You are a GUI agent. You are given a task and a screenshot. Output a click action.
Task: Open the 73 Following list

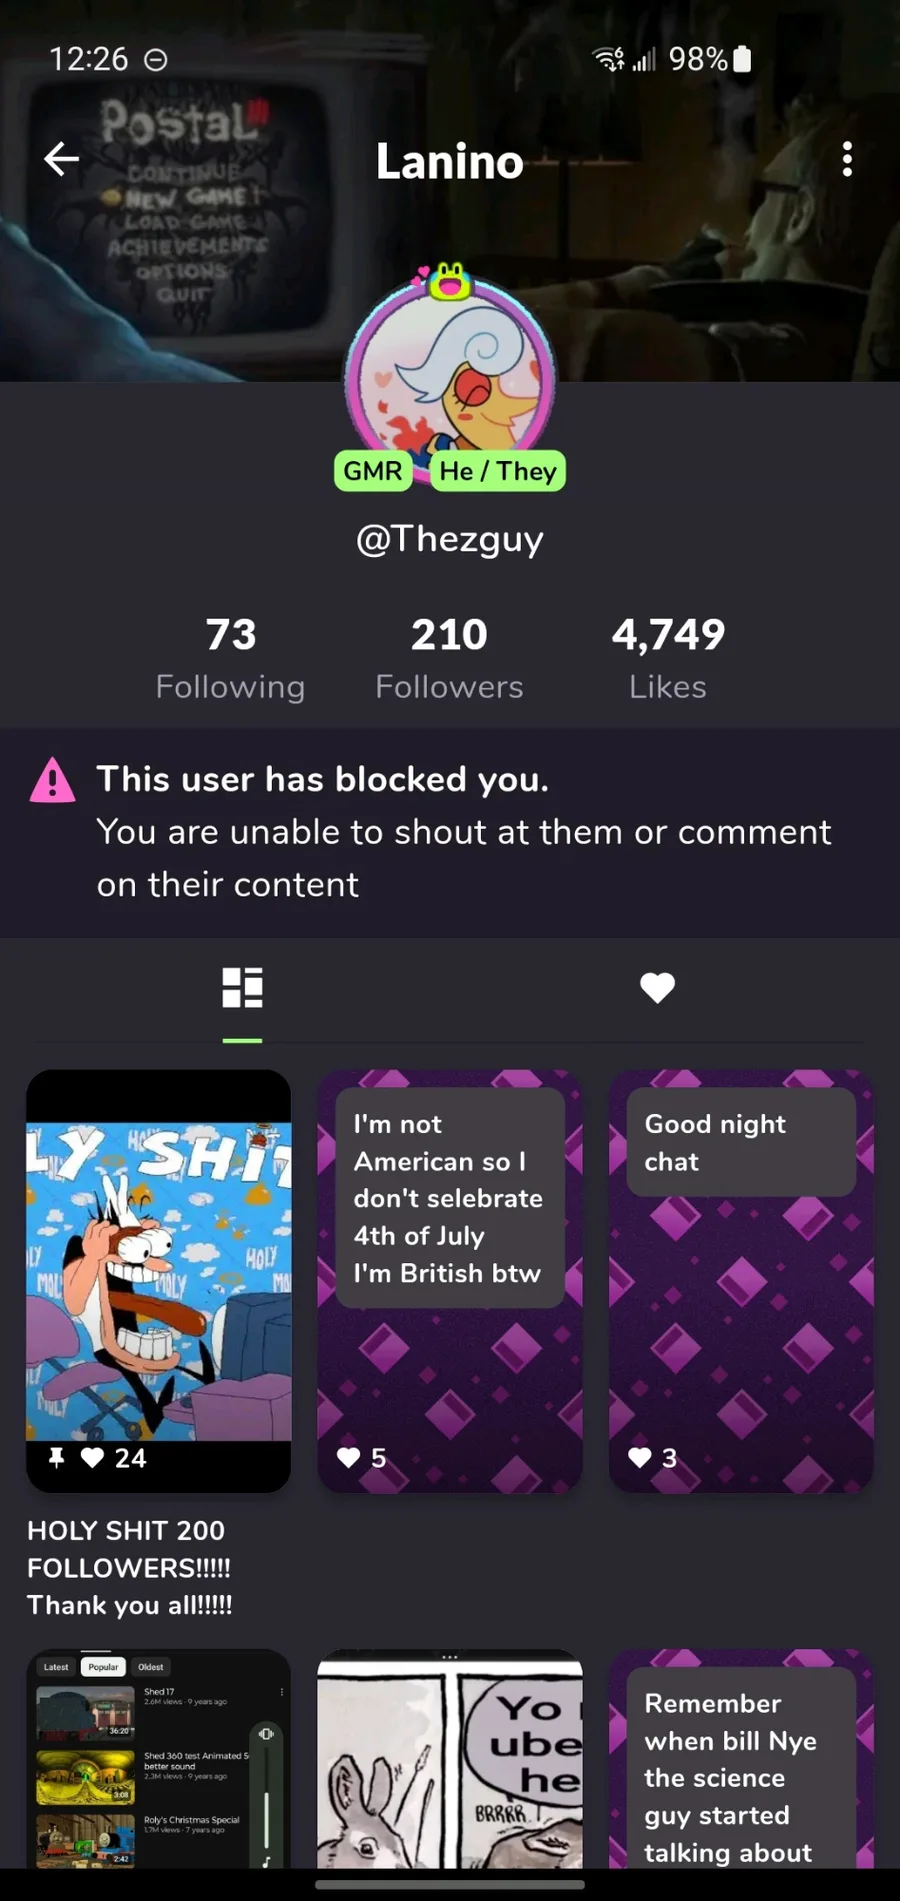click(230, 658)
